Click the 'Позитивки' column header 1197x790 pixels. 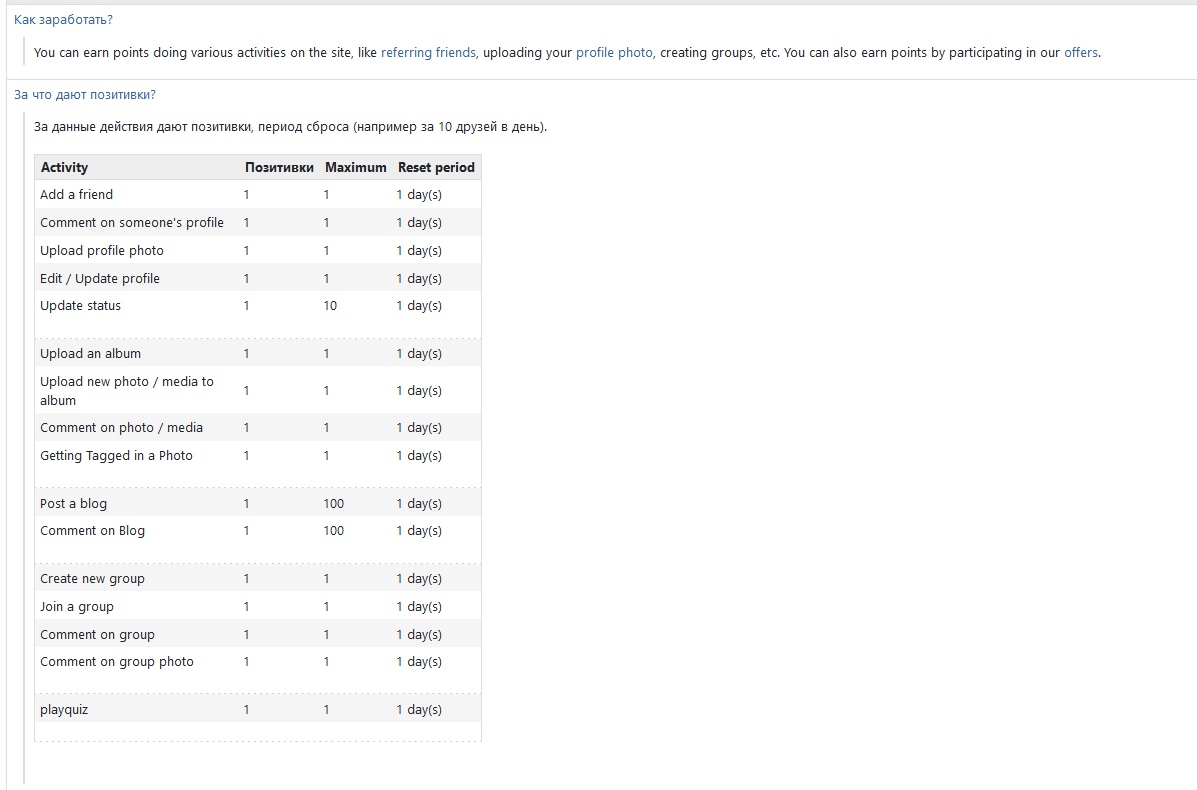(x=279, y=167)
